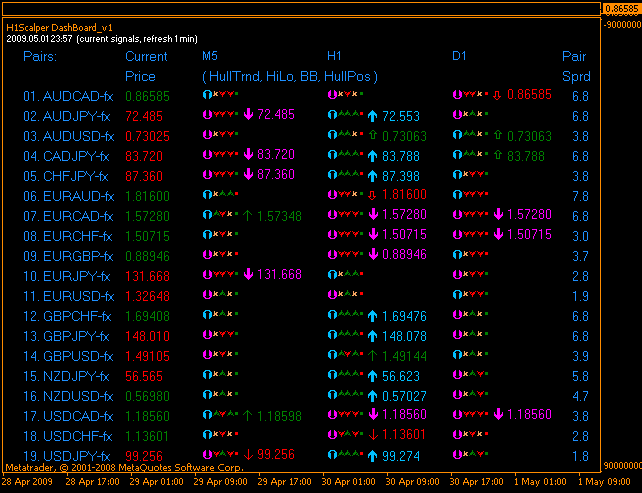642x493 pixels.
Task: Select the 09. EURGBP-fx pair label
Action: point(68,256)
